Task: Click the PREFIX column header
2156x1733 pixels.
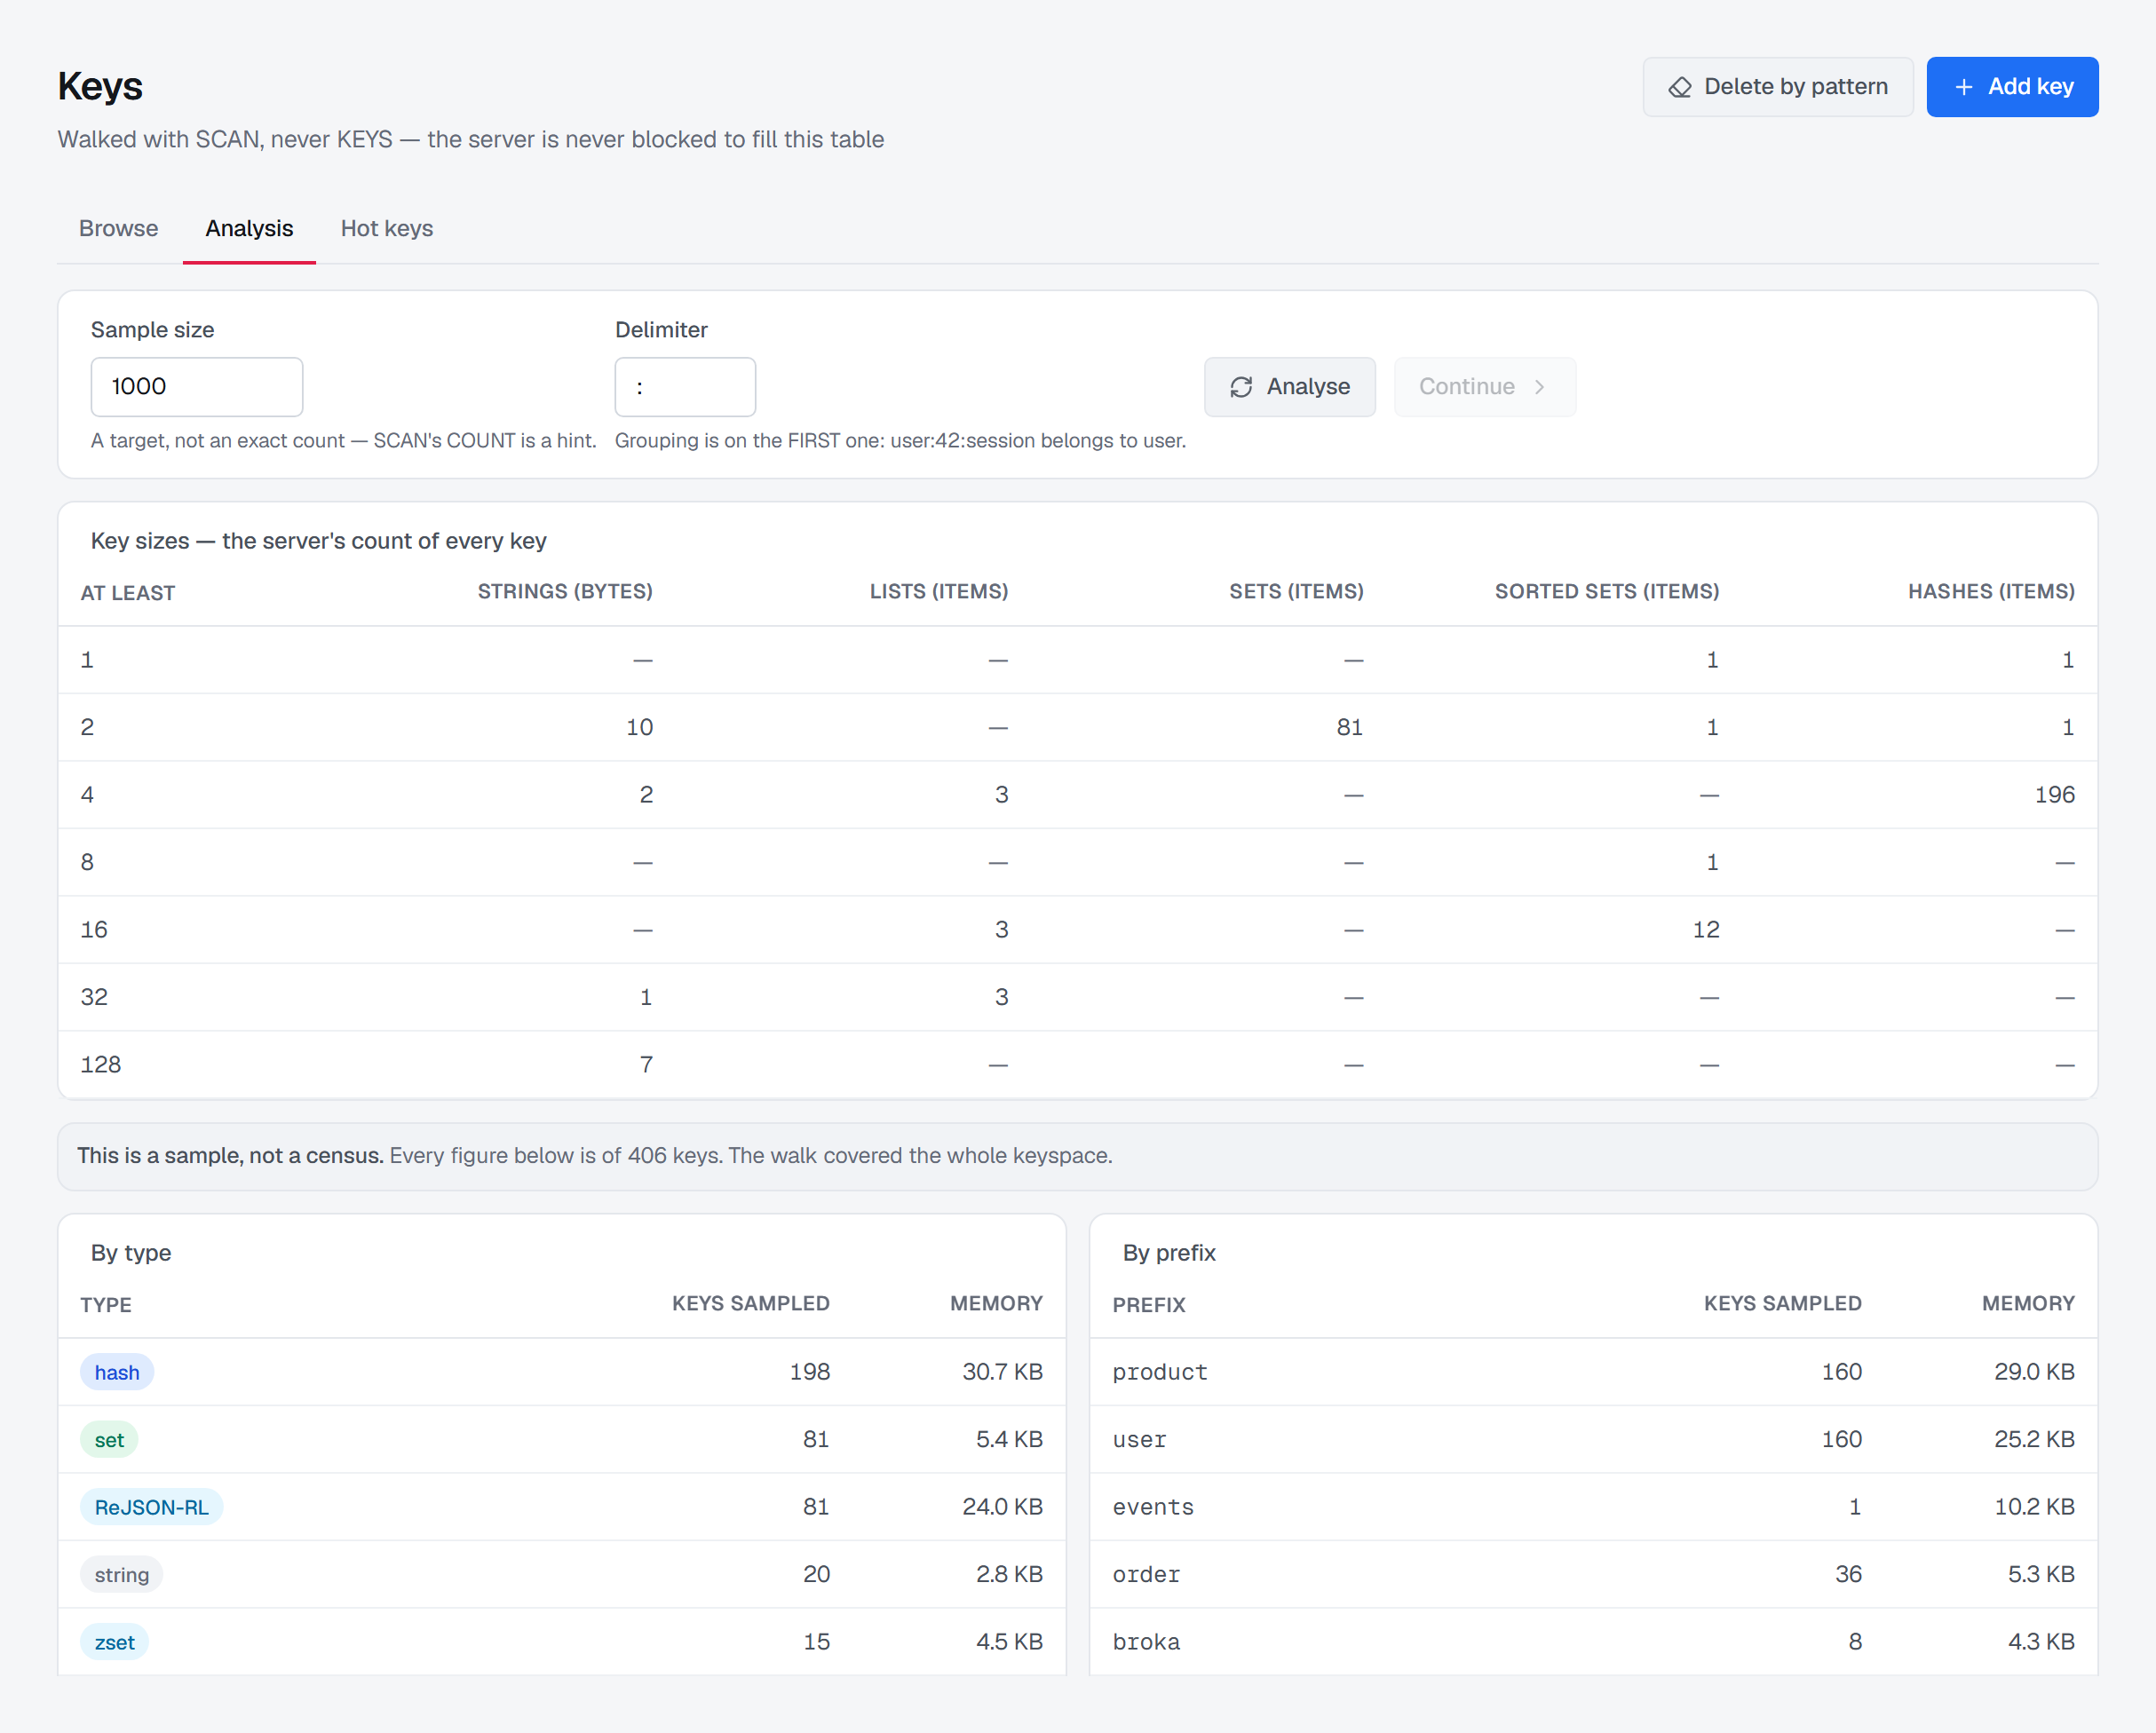Action: (1149, 1305)
